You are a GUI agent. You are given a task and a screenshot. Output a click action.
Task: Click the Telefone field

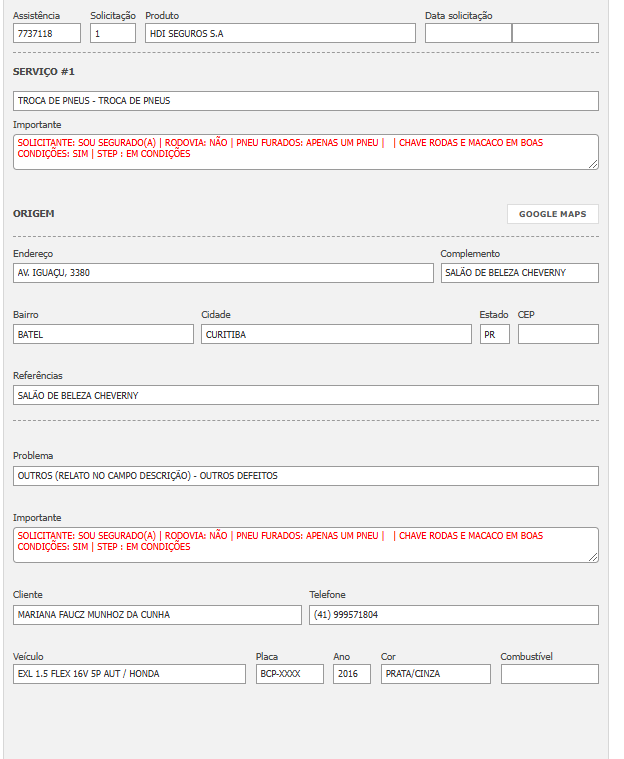[x=453, y=615]
